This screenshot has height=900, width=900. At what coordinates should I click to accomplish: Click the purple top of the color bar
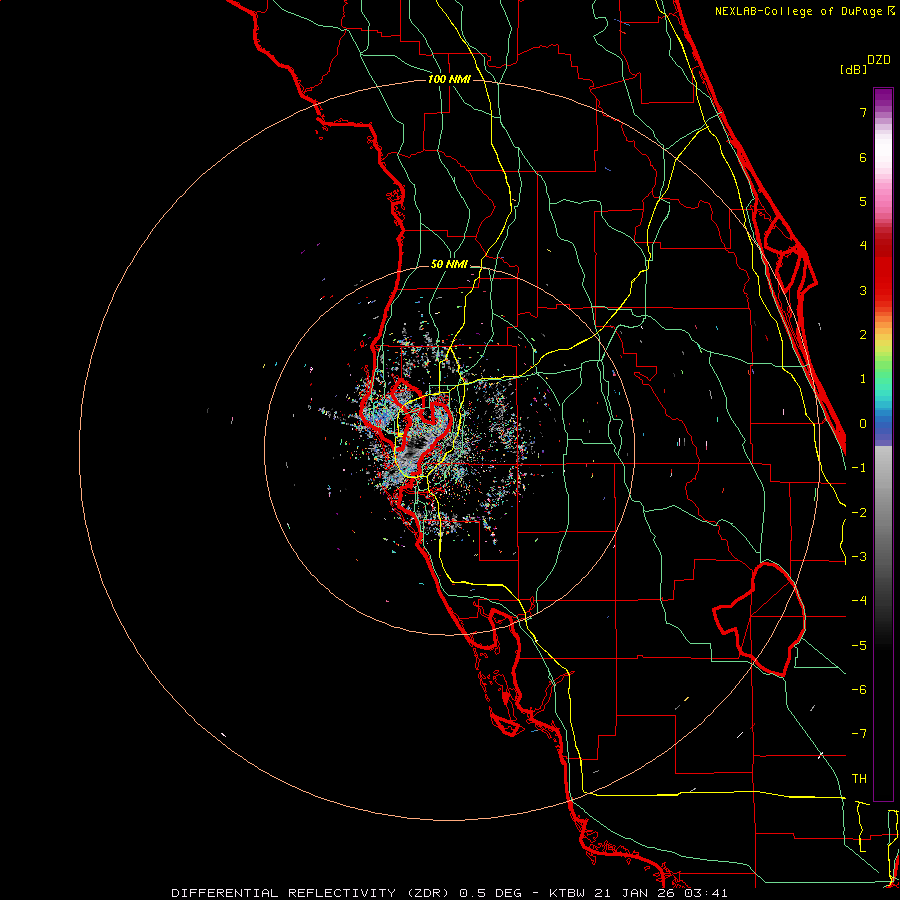coord(883,98)
